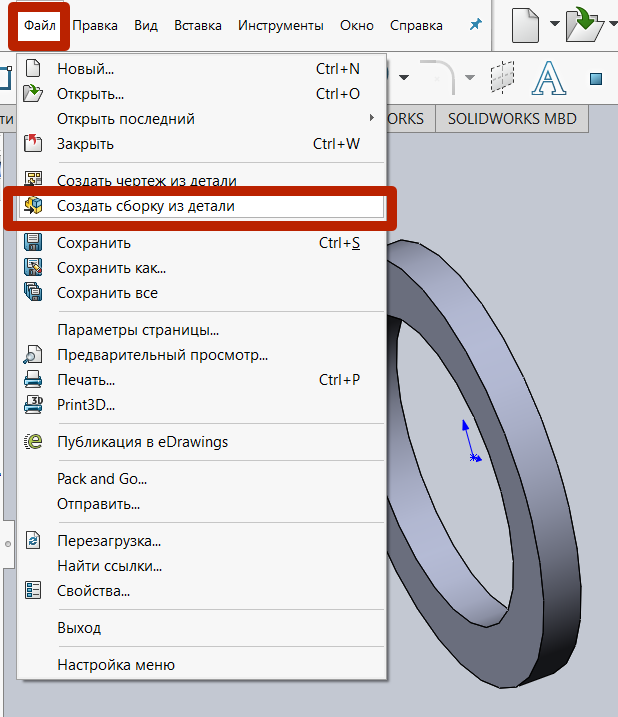618x717 pixels.
Task: Click the eDrawings publish icon
Action: pos(34,442)
